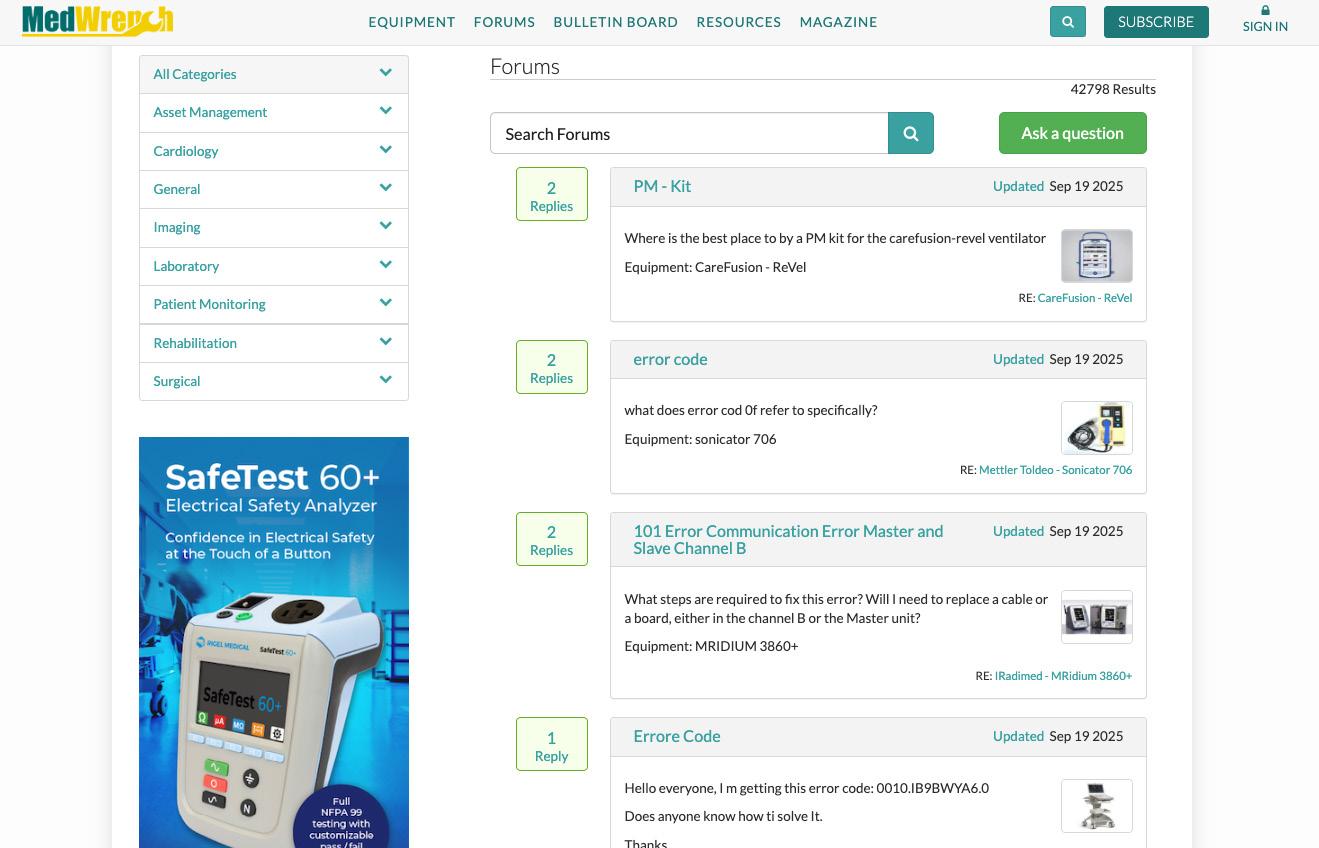Click the Subscribe button
1319x848 pixels.
pos(1156,22)
